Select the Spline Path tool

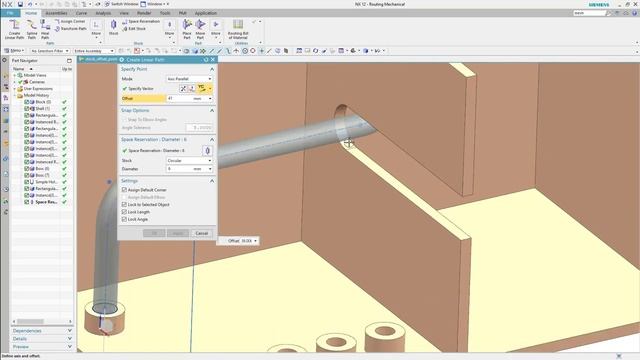tap(32, 29)
